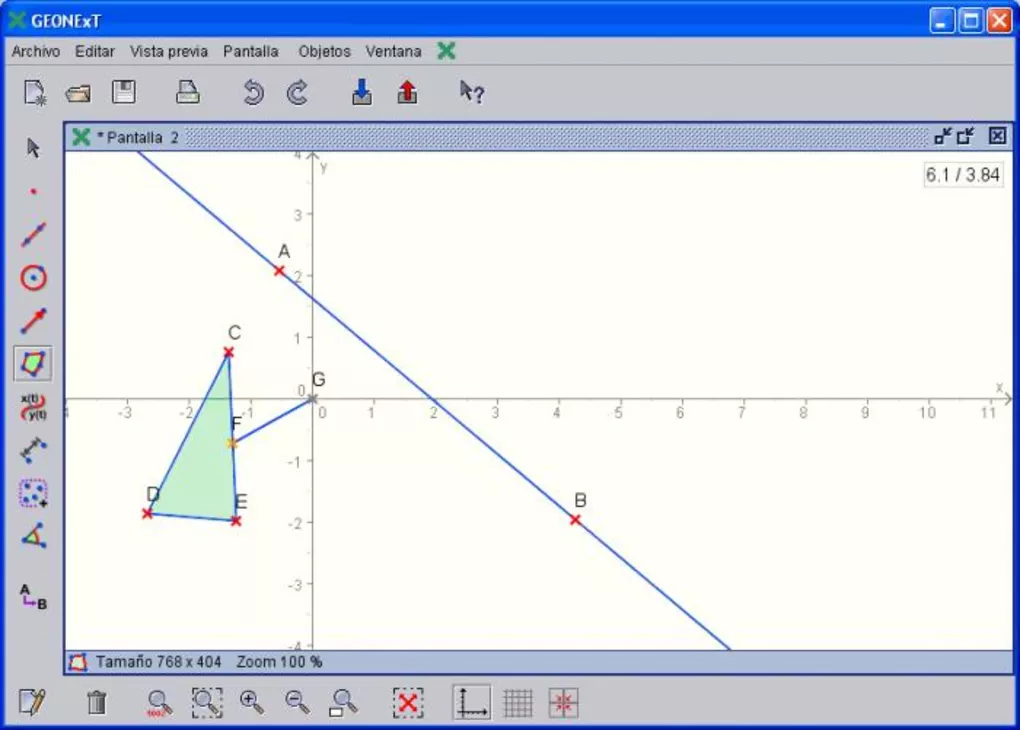Select the circle drawing tool
This screenshot has height=730, width=1020.
34,278
